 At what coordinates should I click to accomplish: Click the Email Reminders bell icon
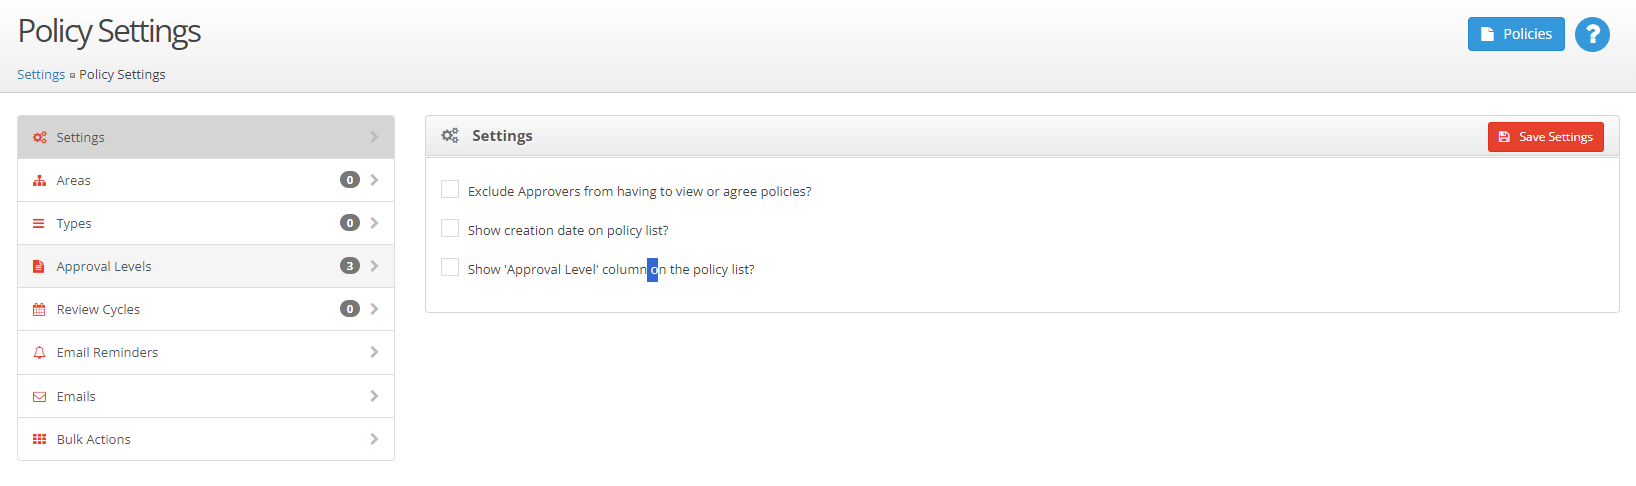(x=39, y=353)
